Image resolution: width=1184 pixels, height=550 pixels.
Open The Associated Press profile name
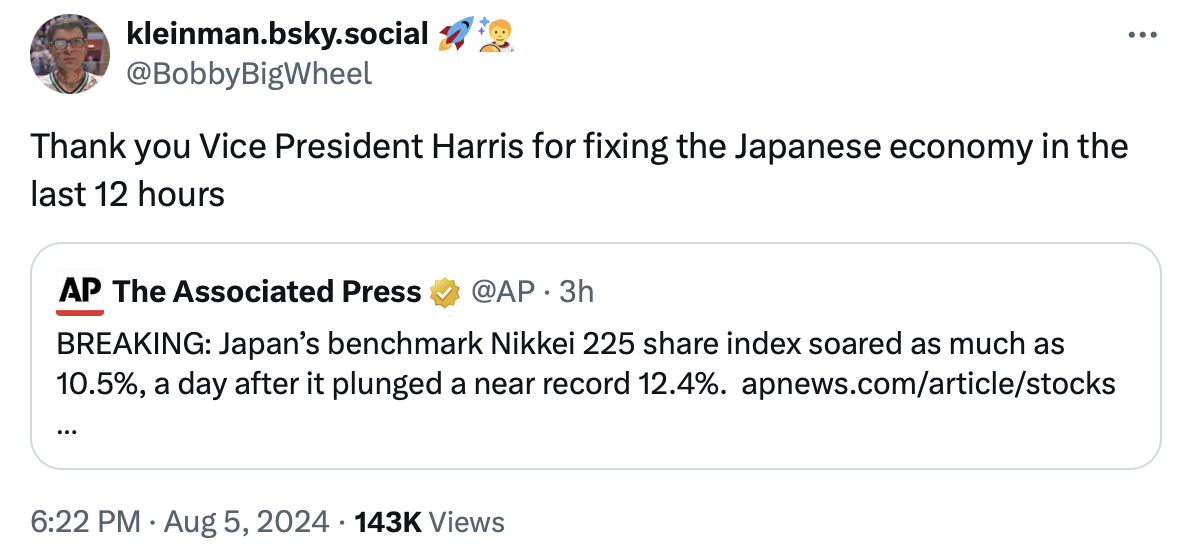pyautogui.click(x=267, y=291)
